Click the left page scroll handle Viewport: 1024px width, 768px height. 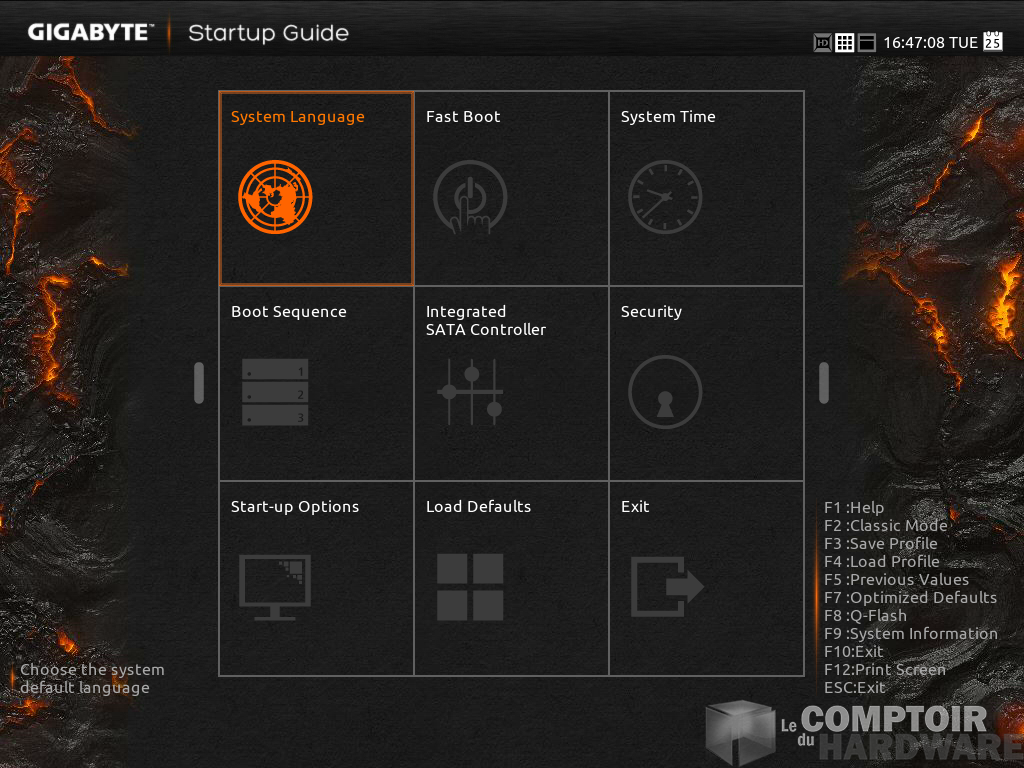(199, 383)
